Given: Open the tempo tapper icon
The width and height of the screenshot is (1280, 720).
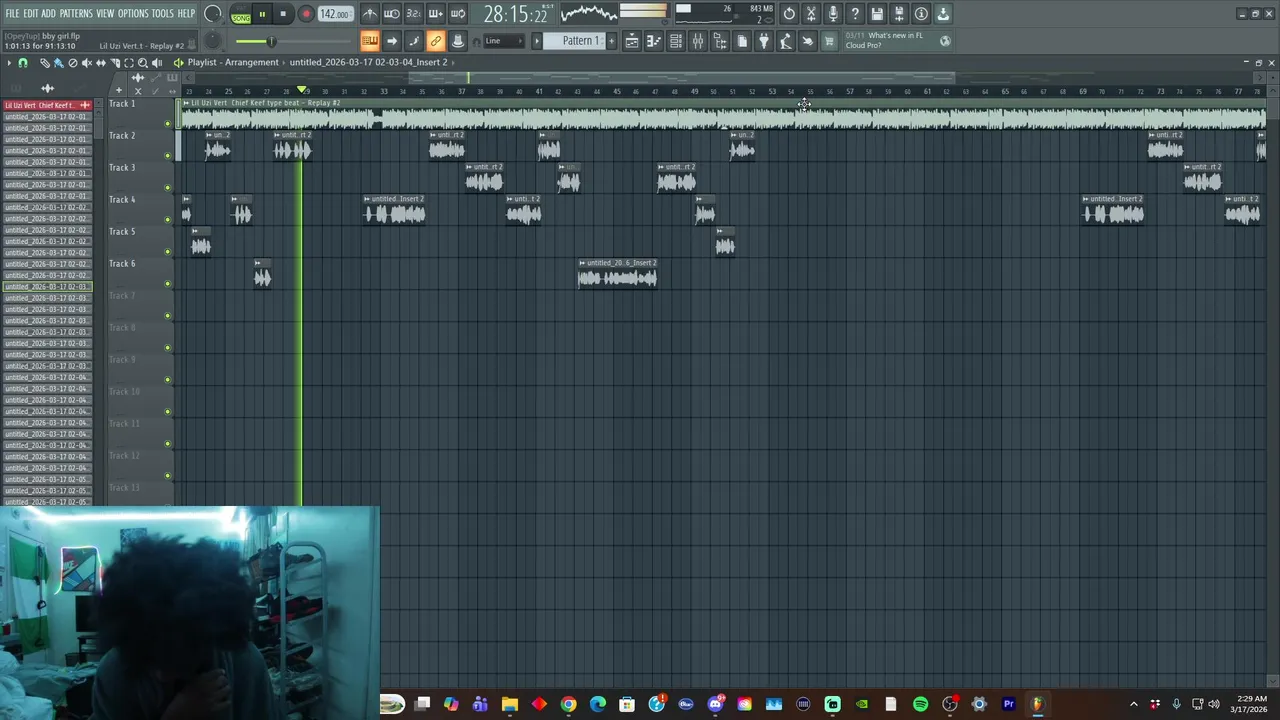Looking at the screenshot, I should (x=786, y=41).
